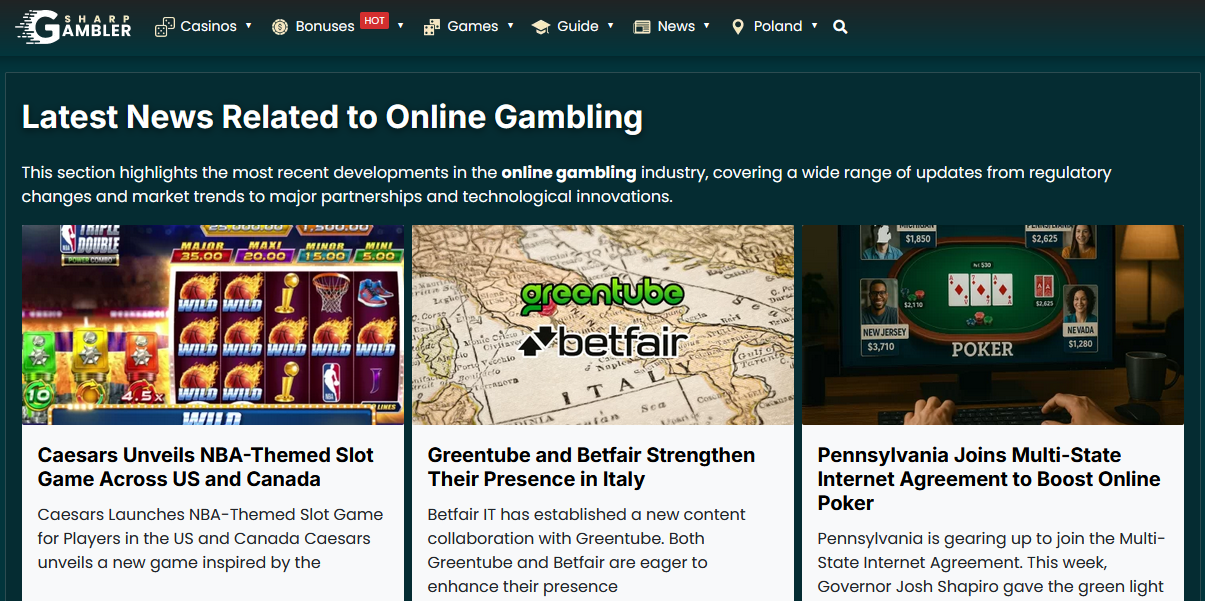Click the online poker table thumbnail
The height and width of the screenshot is (601, 1205).
coord(993,325)
